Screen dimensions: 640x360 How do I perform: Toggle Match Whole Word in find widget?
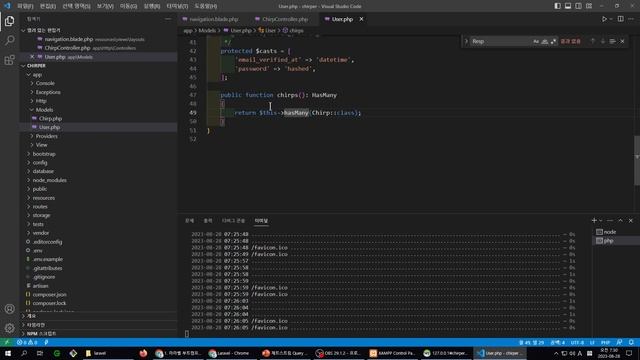pos(544,41)
